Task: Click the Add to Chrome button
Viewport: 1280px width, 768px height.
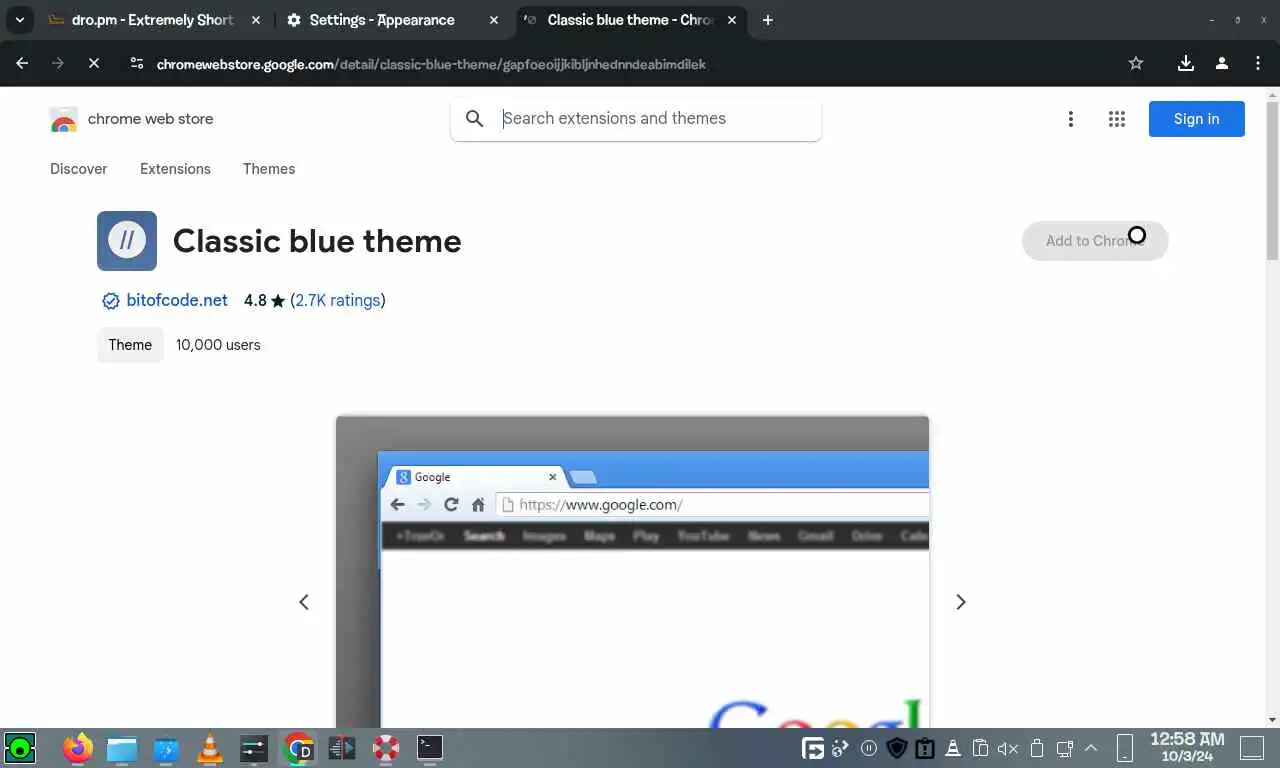Action: coord(1095,241)
